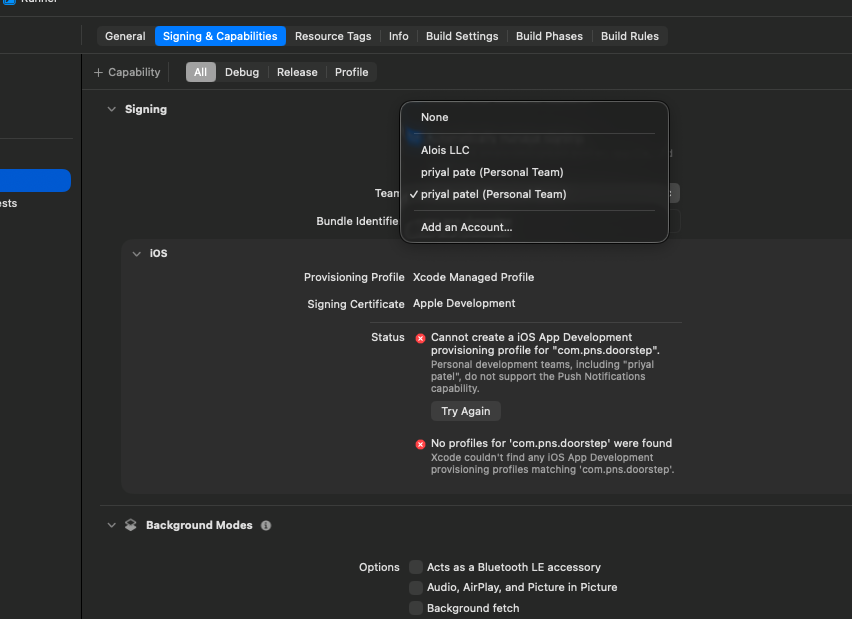
Task: Click the Try Again button
Action: click(x=466, y=411)
